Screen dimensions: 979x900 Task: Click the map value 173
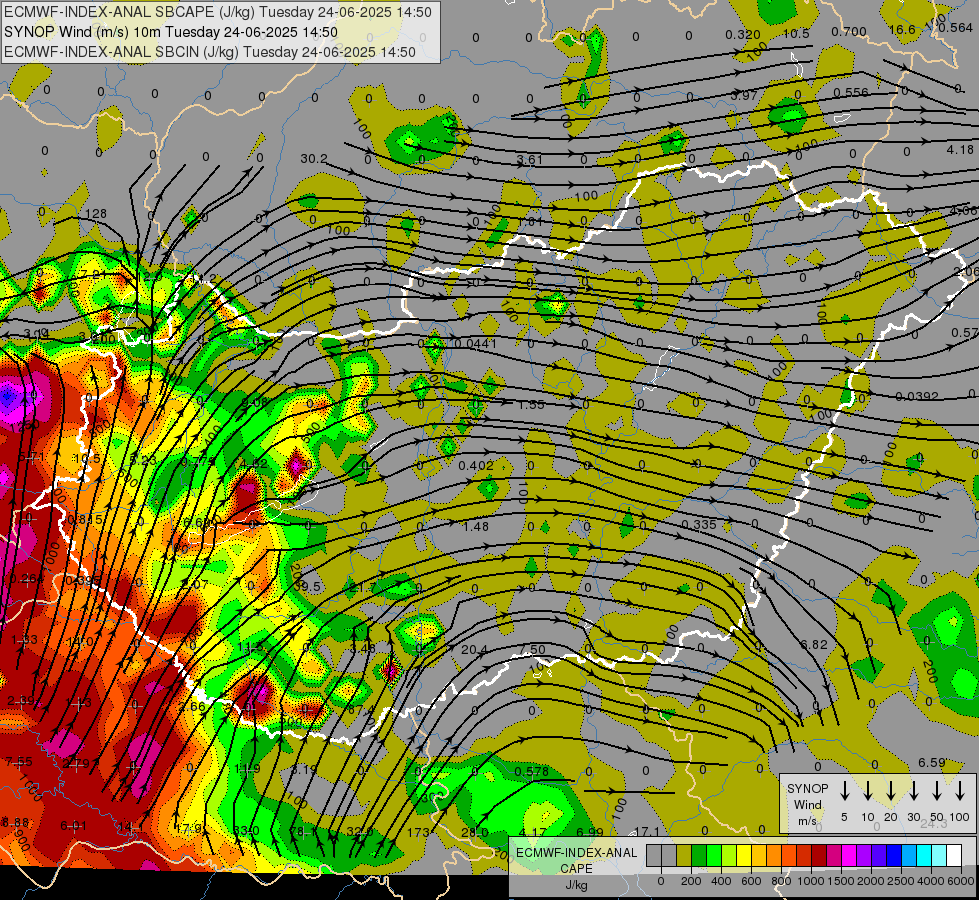pos(418,832)
